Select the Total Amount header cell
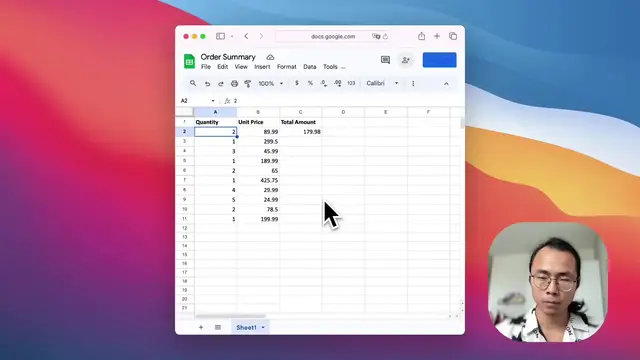This screenshot has width=640, height=360. pyautogui.click(x=300, y=122)
